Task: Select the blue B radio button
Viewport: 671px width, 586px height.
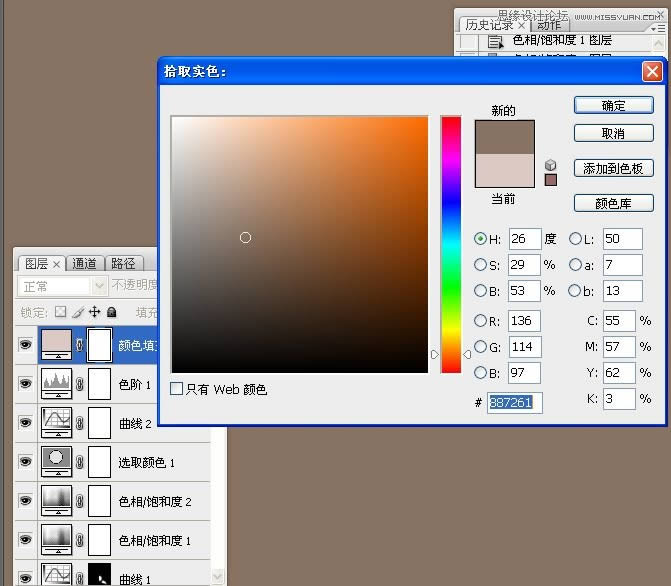Action: tap(481, 372)
